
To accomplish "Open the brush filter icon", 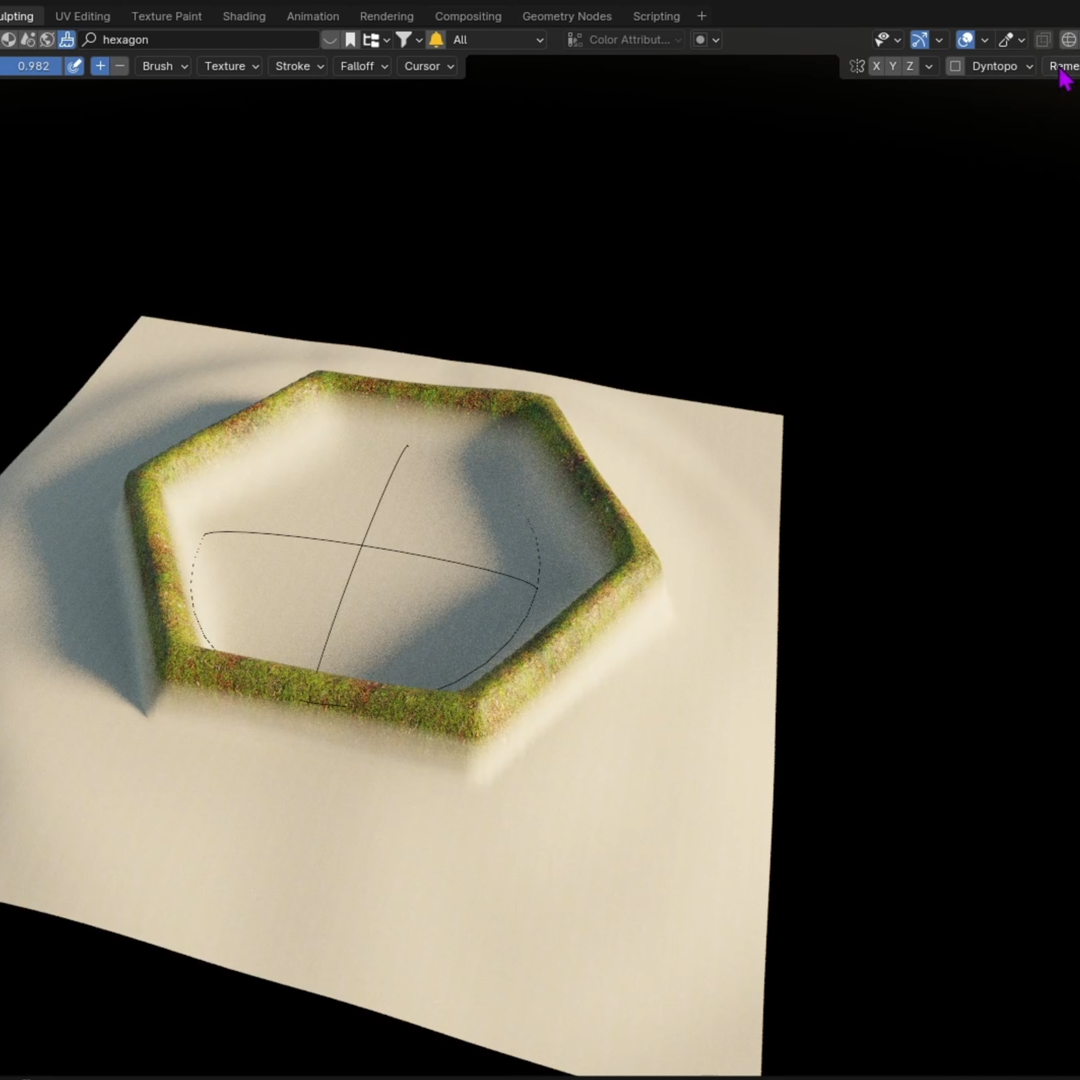I will click(x=404, y=39).
